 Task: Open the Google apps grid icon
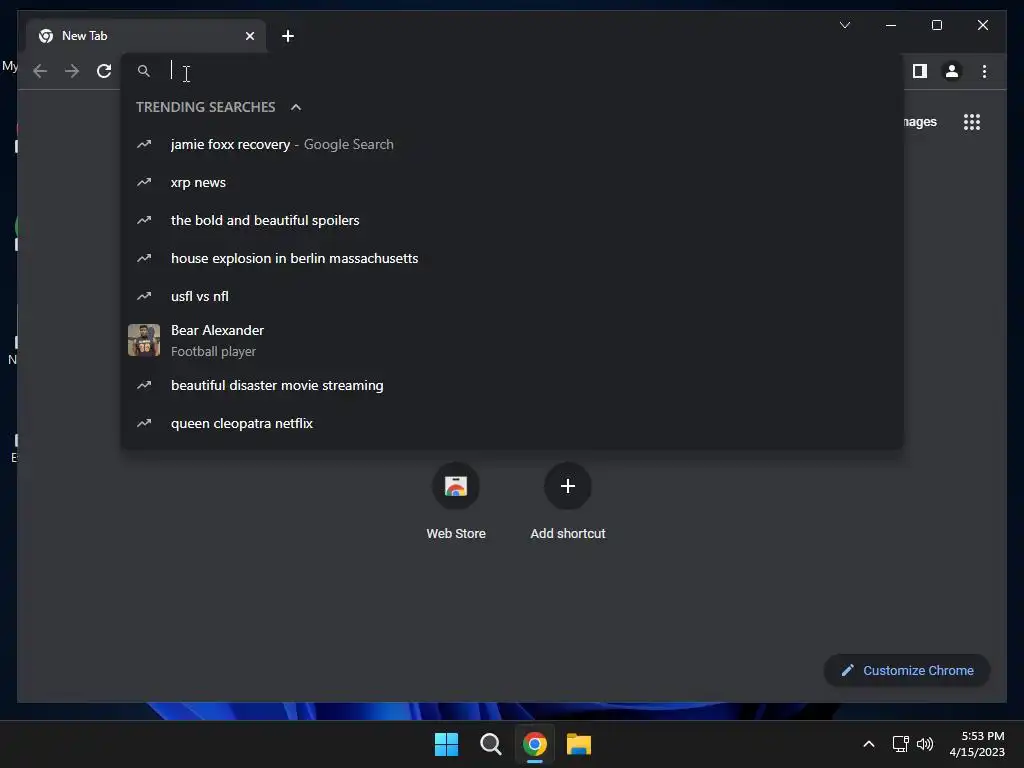click(972, 122)
